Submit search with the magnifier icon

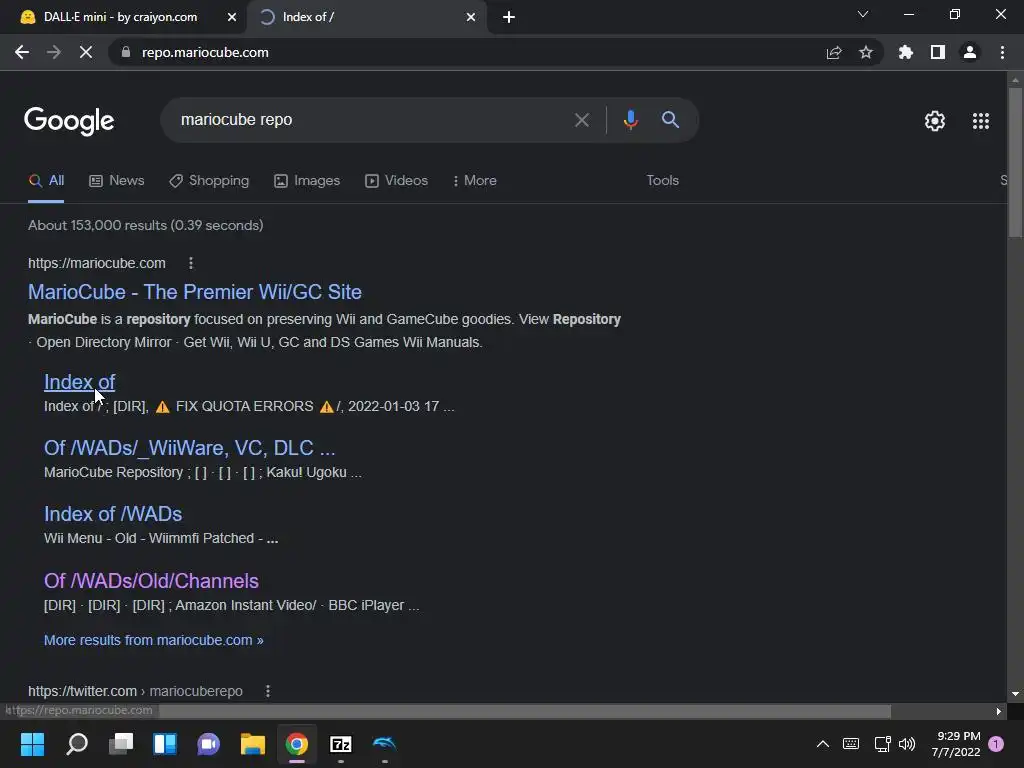click(670, 120)
